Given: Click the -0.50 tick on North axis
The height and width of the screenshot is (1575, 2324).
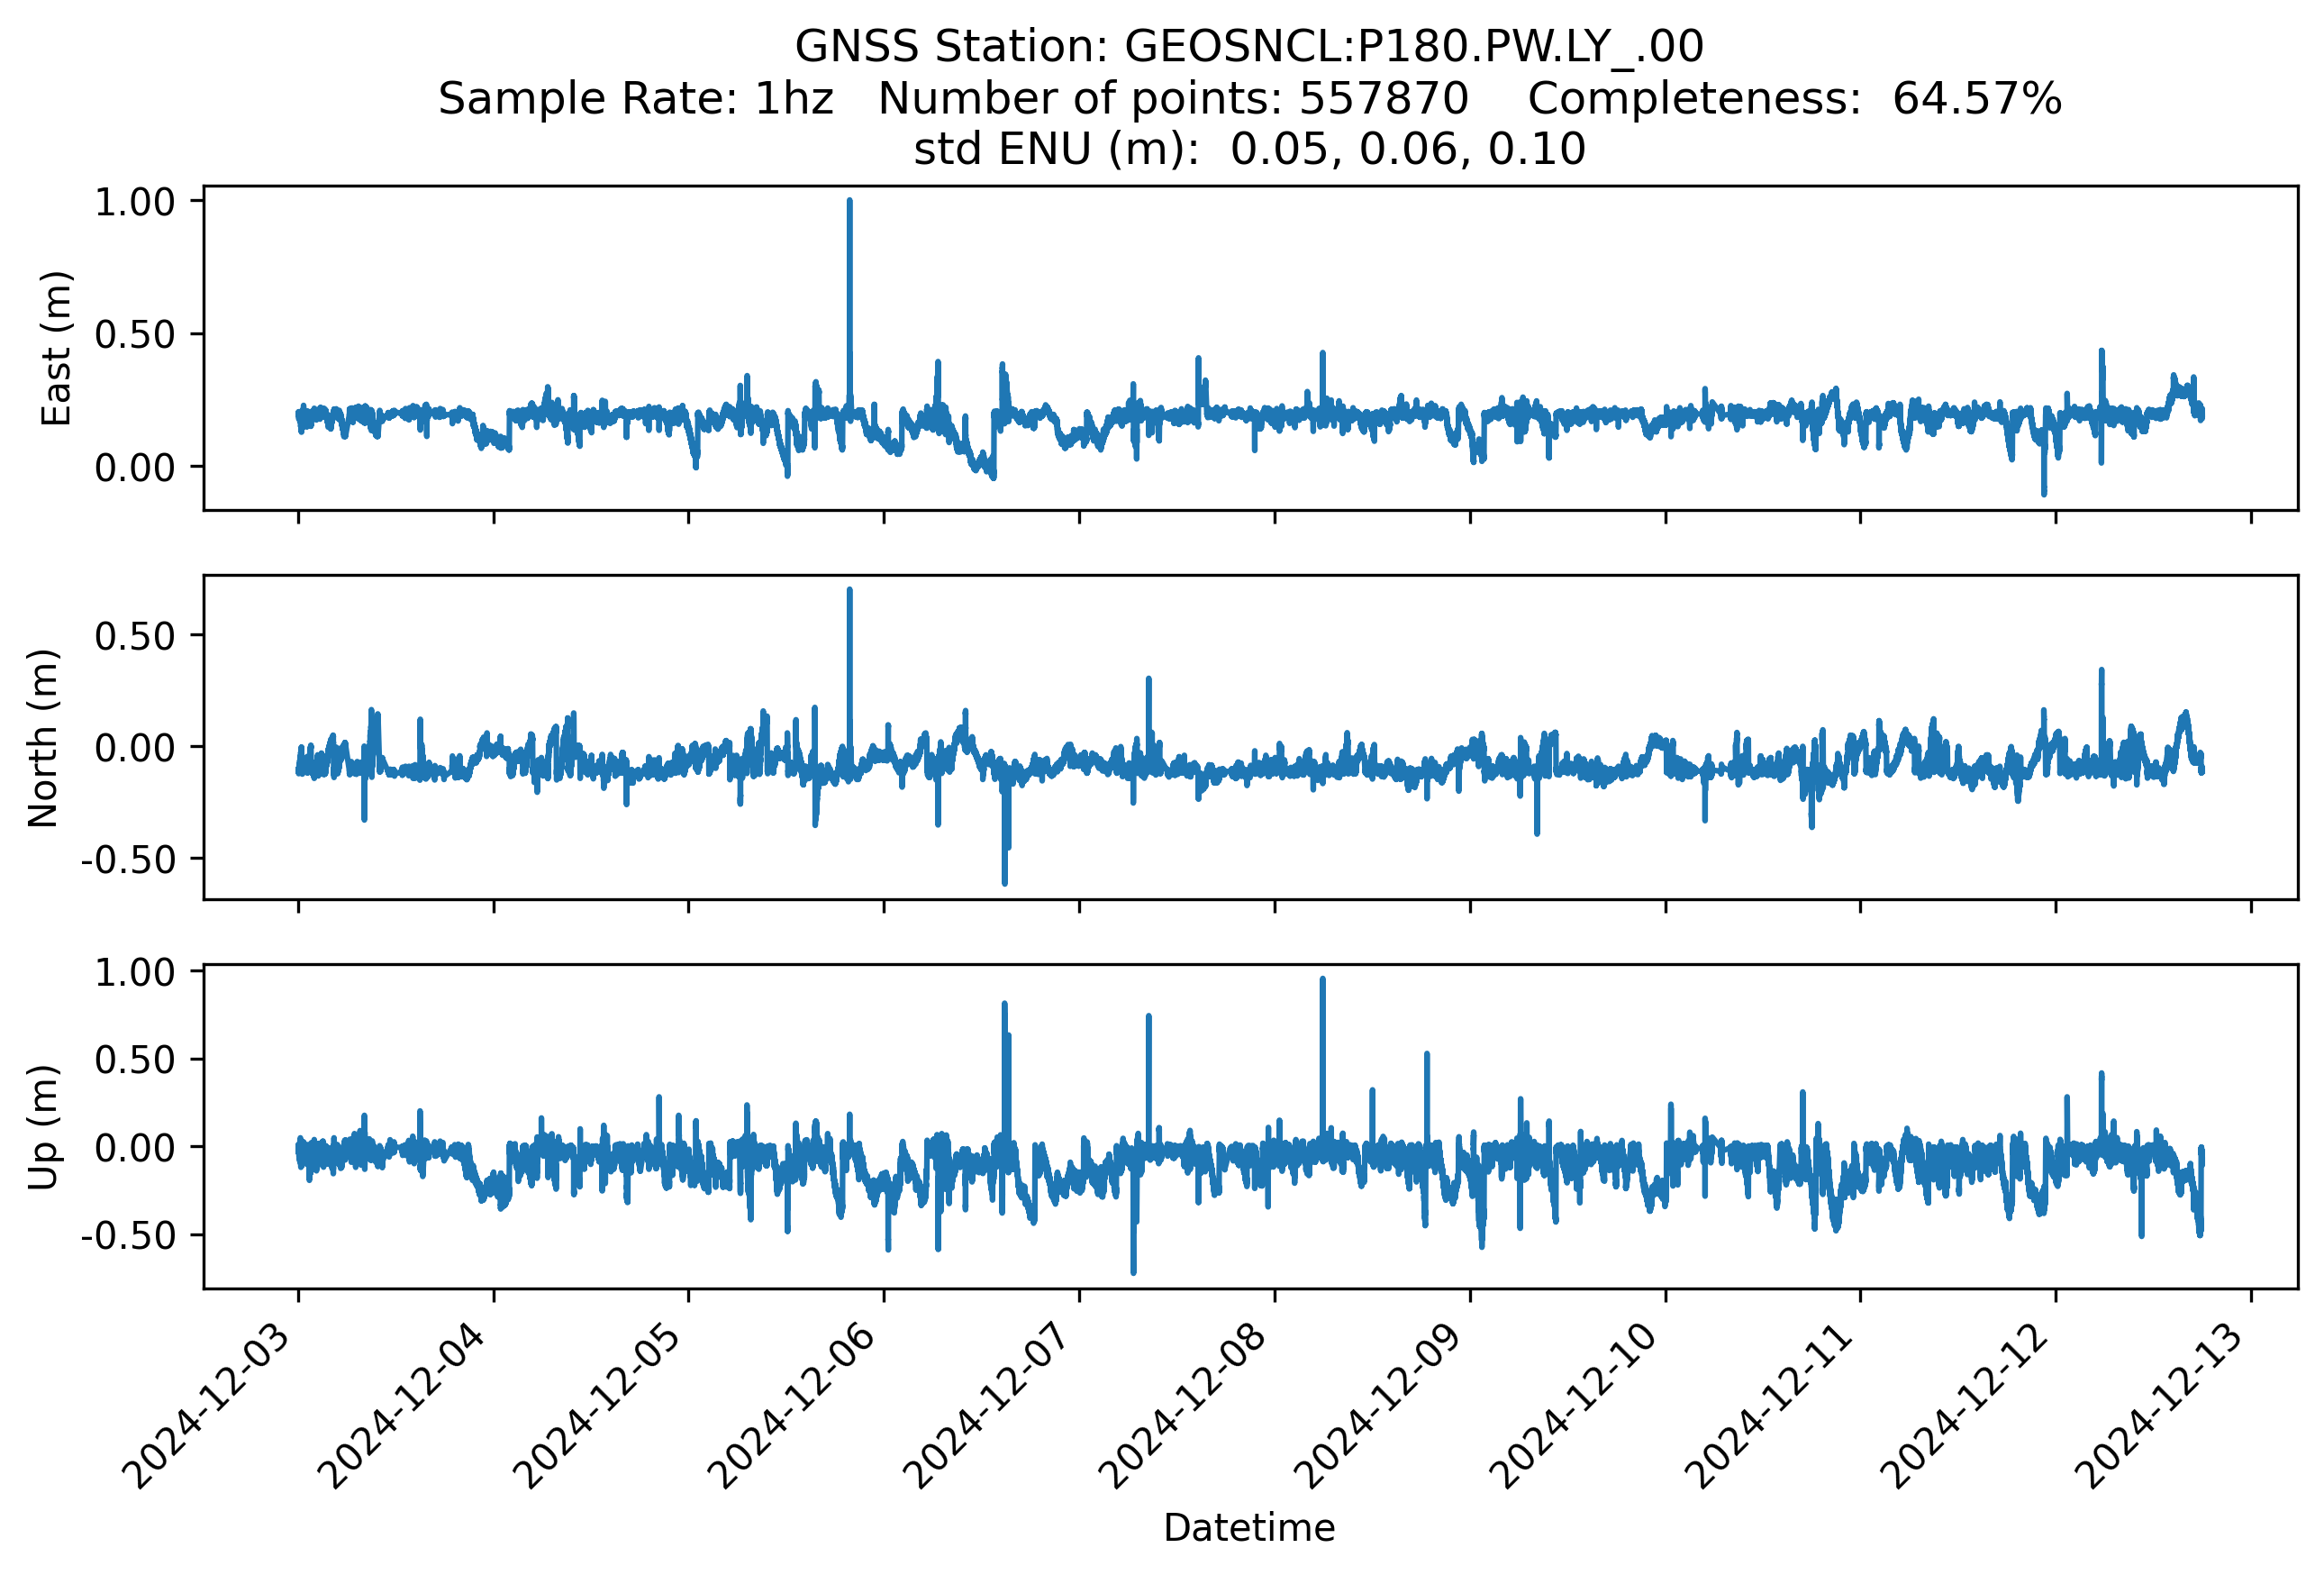Looking at the screenshot, I should tap(128, 859).
